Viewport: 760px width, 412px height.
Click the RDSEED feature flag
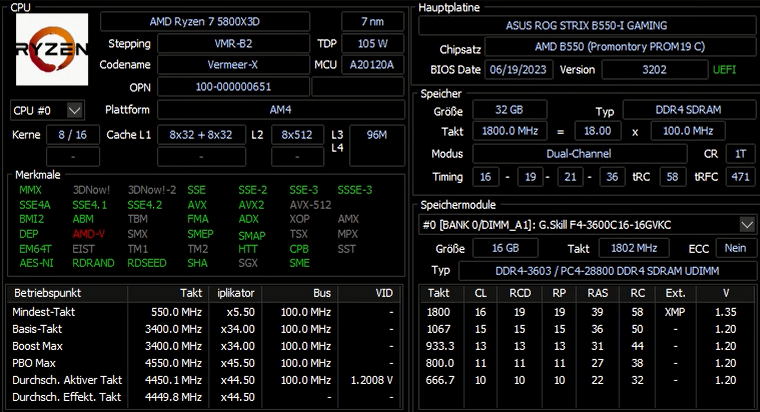coord(147,263)
